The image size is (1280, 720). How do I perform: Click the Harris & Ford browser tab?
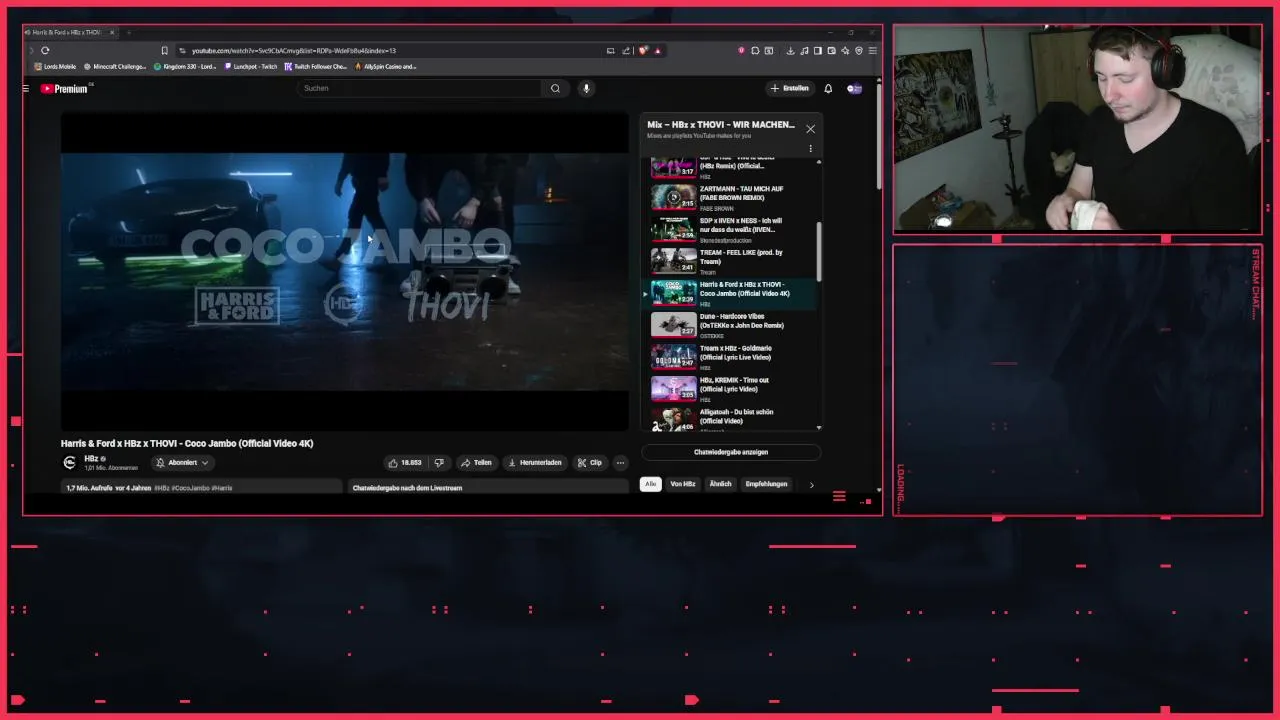[68, 32]
